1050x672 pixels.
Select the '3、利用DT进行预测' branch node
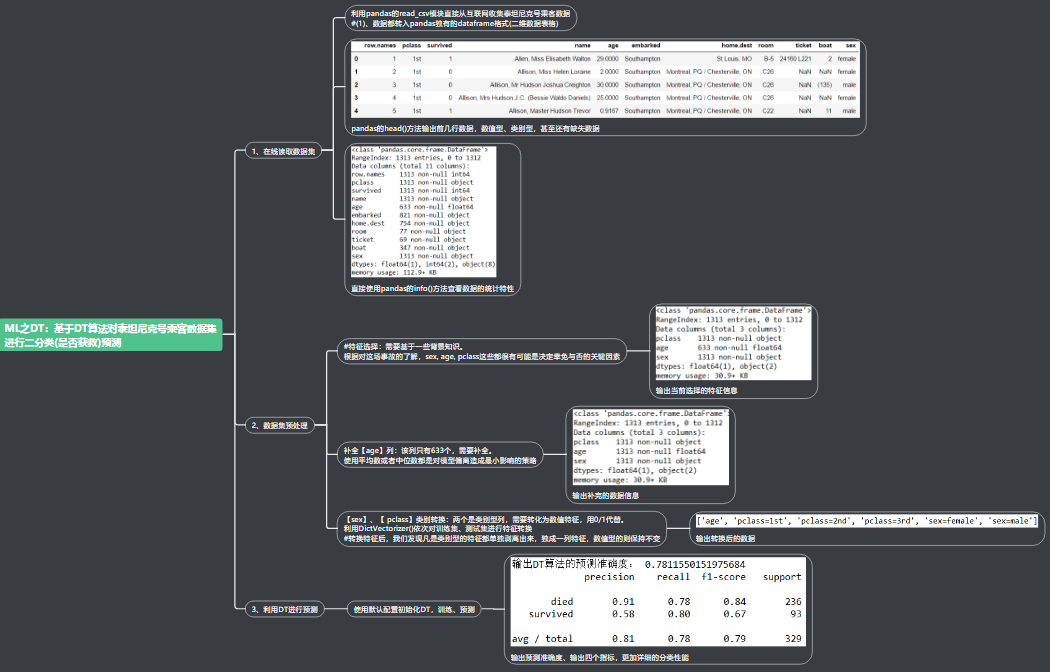tap(285, 609)
